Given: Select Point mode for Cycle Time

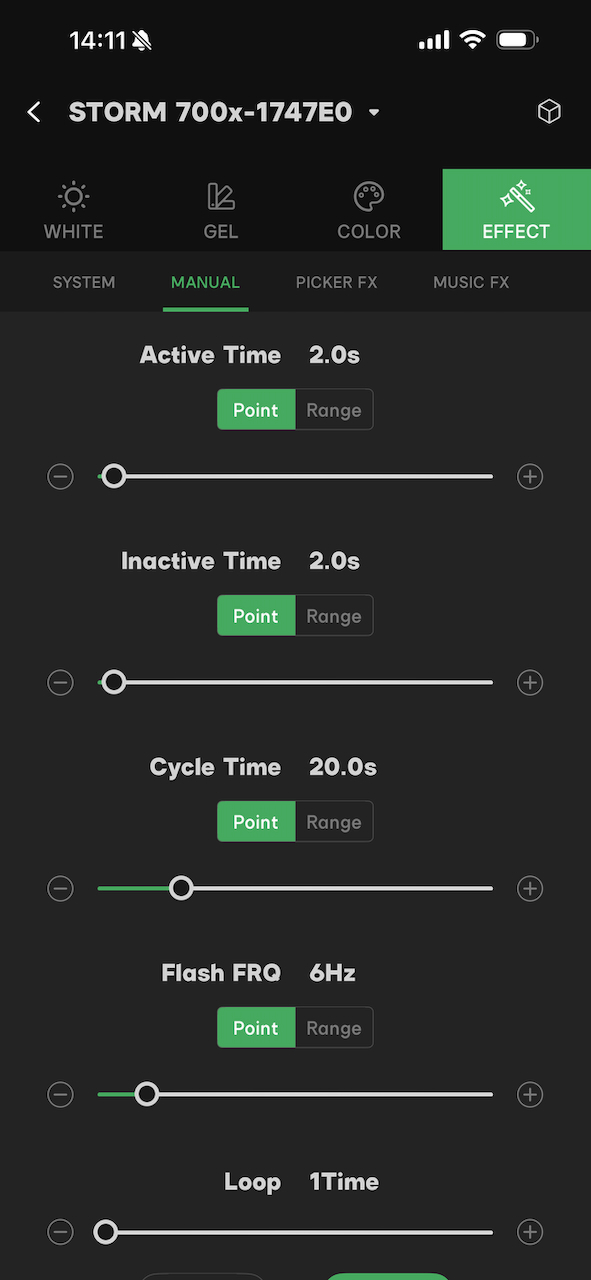Looking at the screenshot, I should pos(256,821).
